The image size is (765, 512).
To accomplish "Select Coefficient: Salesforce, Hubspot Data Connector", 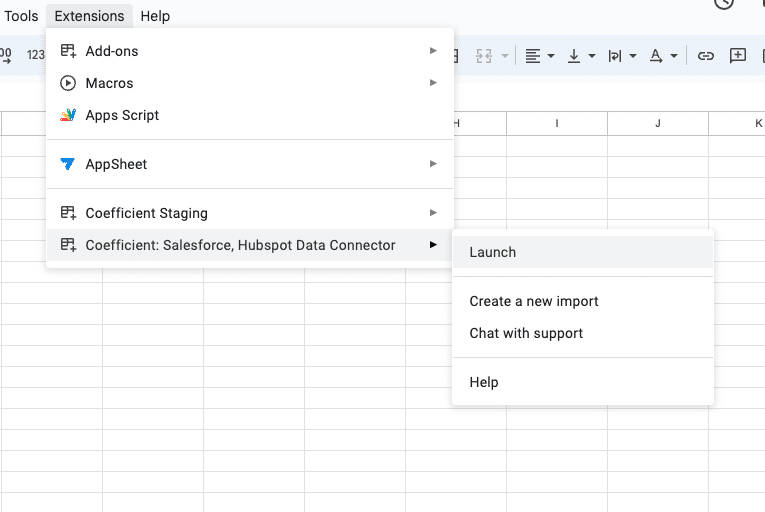I will 250,245.
